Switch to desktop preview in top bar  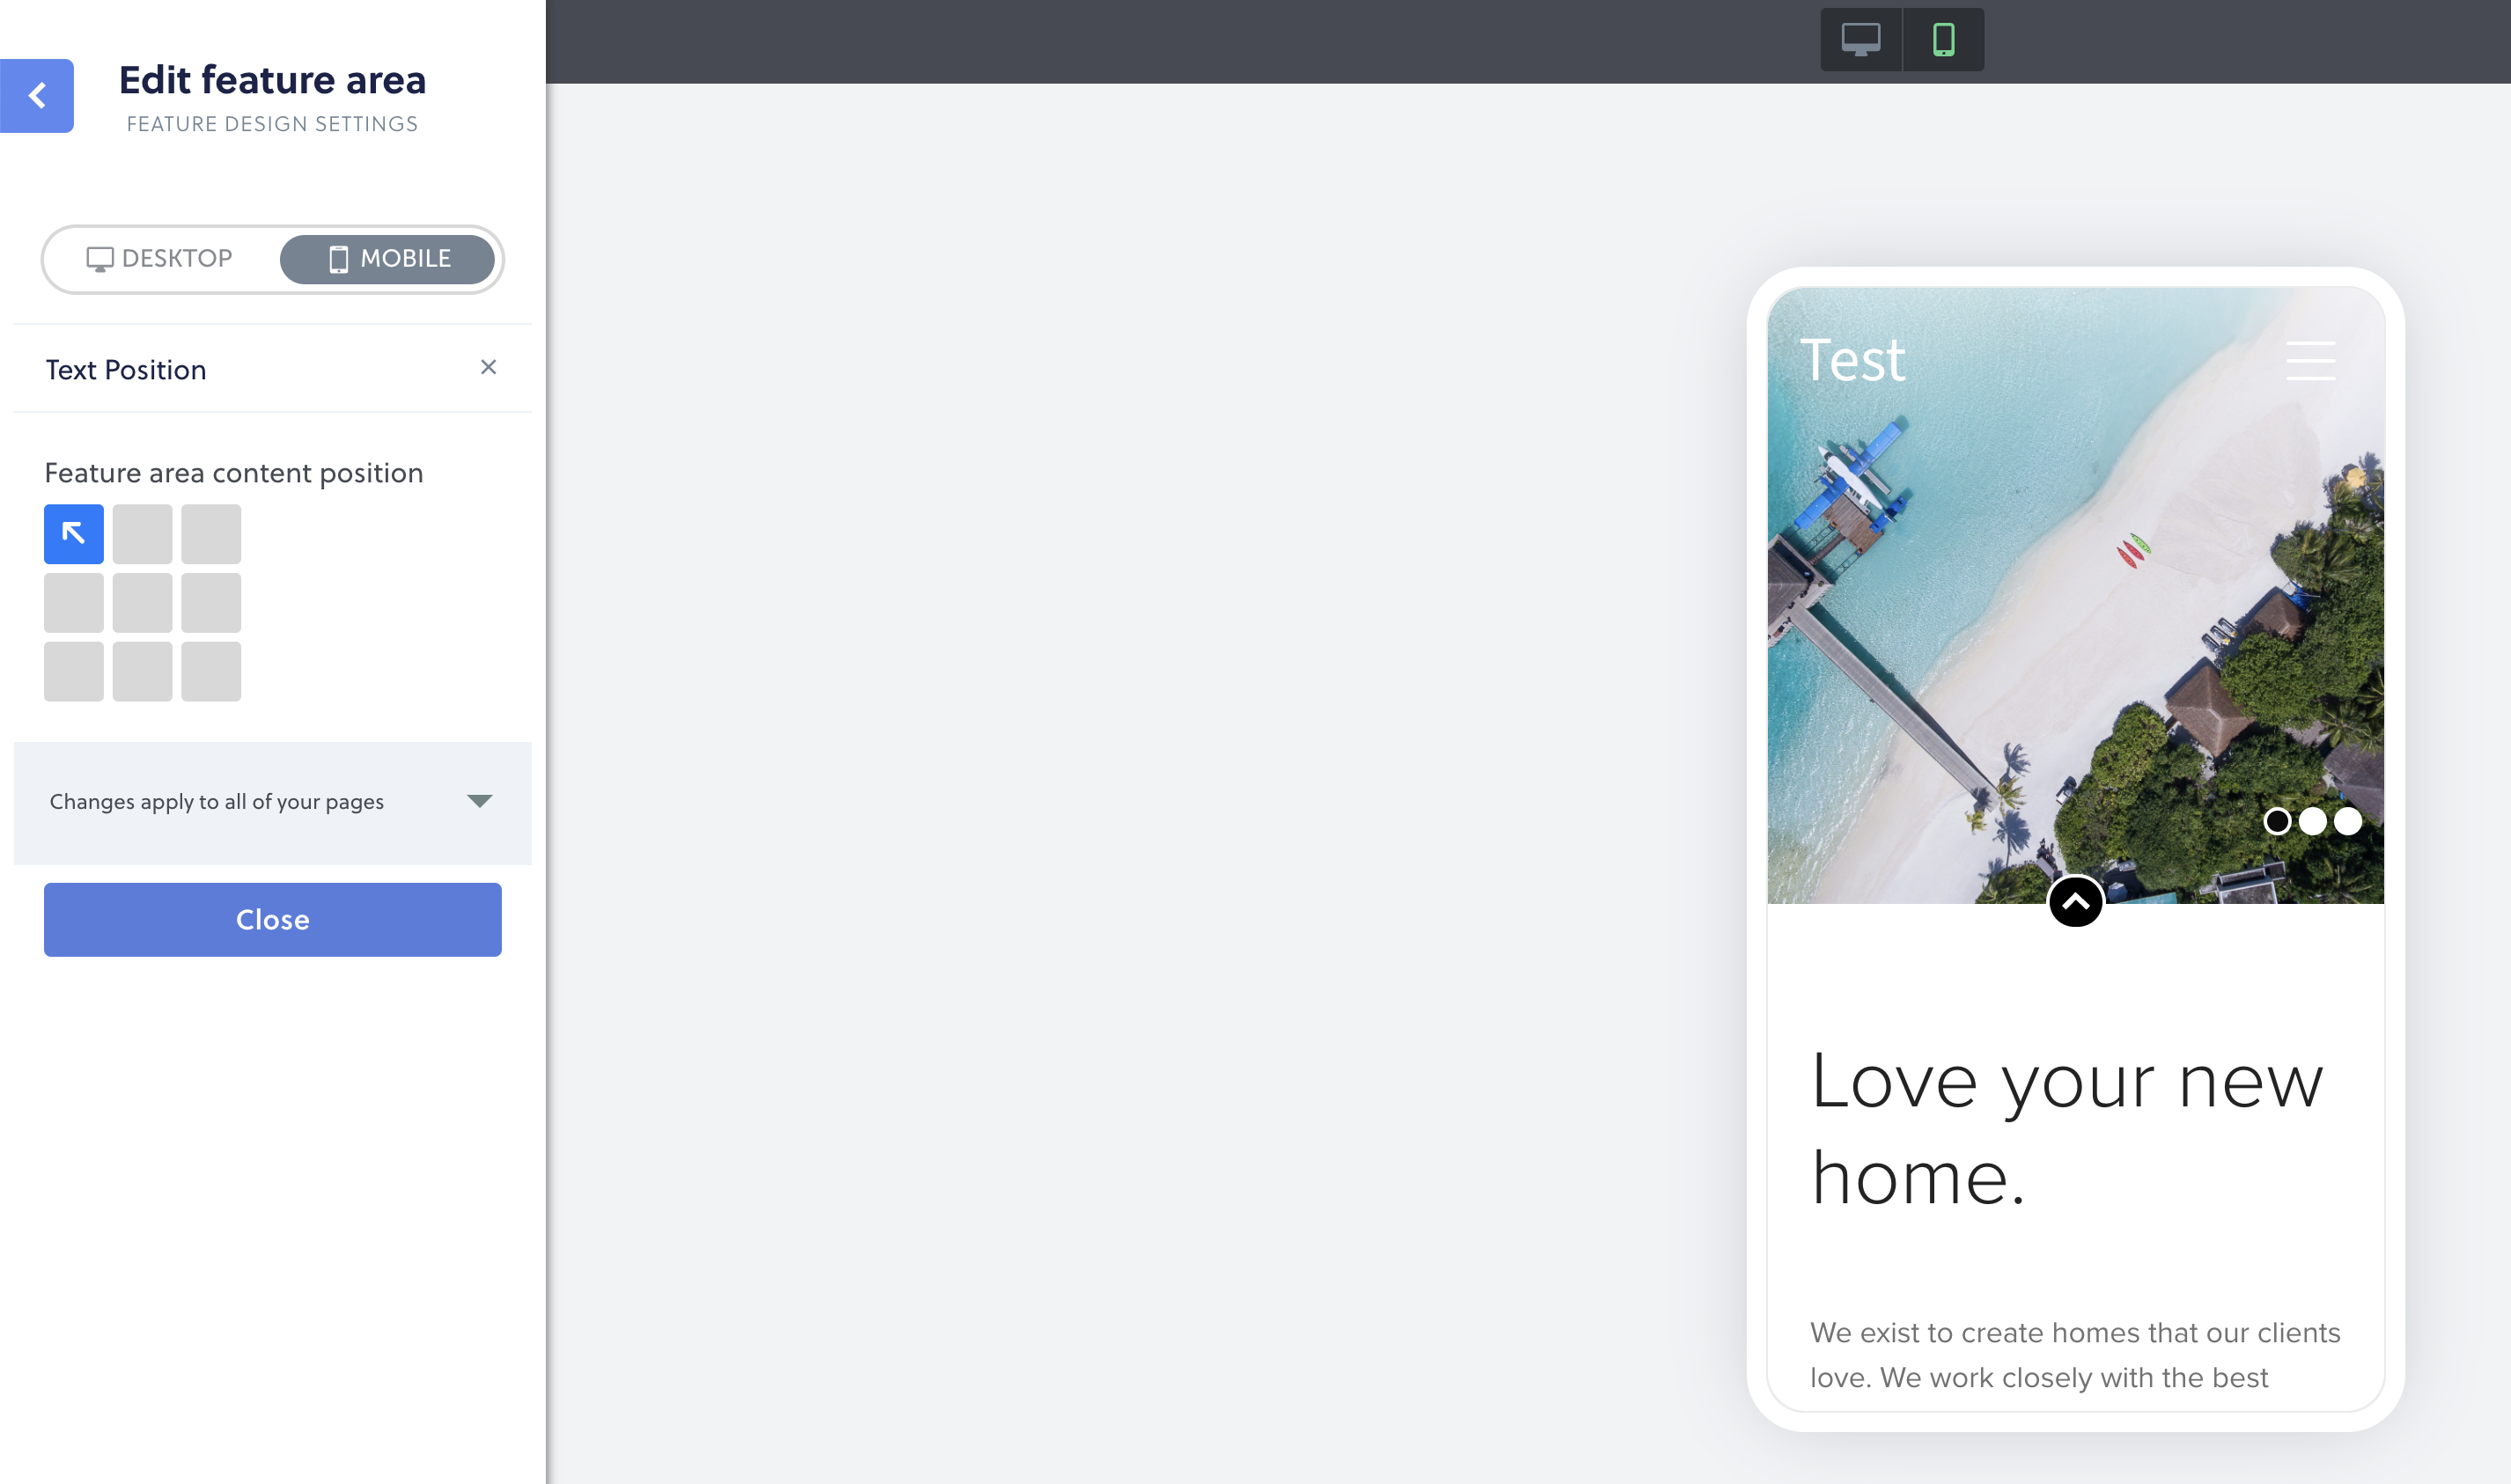[x=1860, y=40]
